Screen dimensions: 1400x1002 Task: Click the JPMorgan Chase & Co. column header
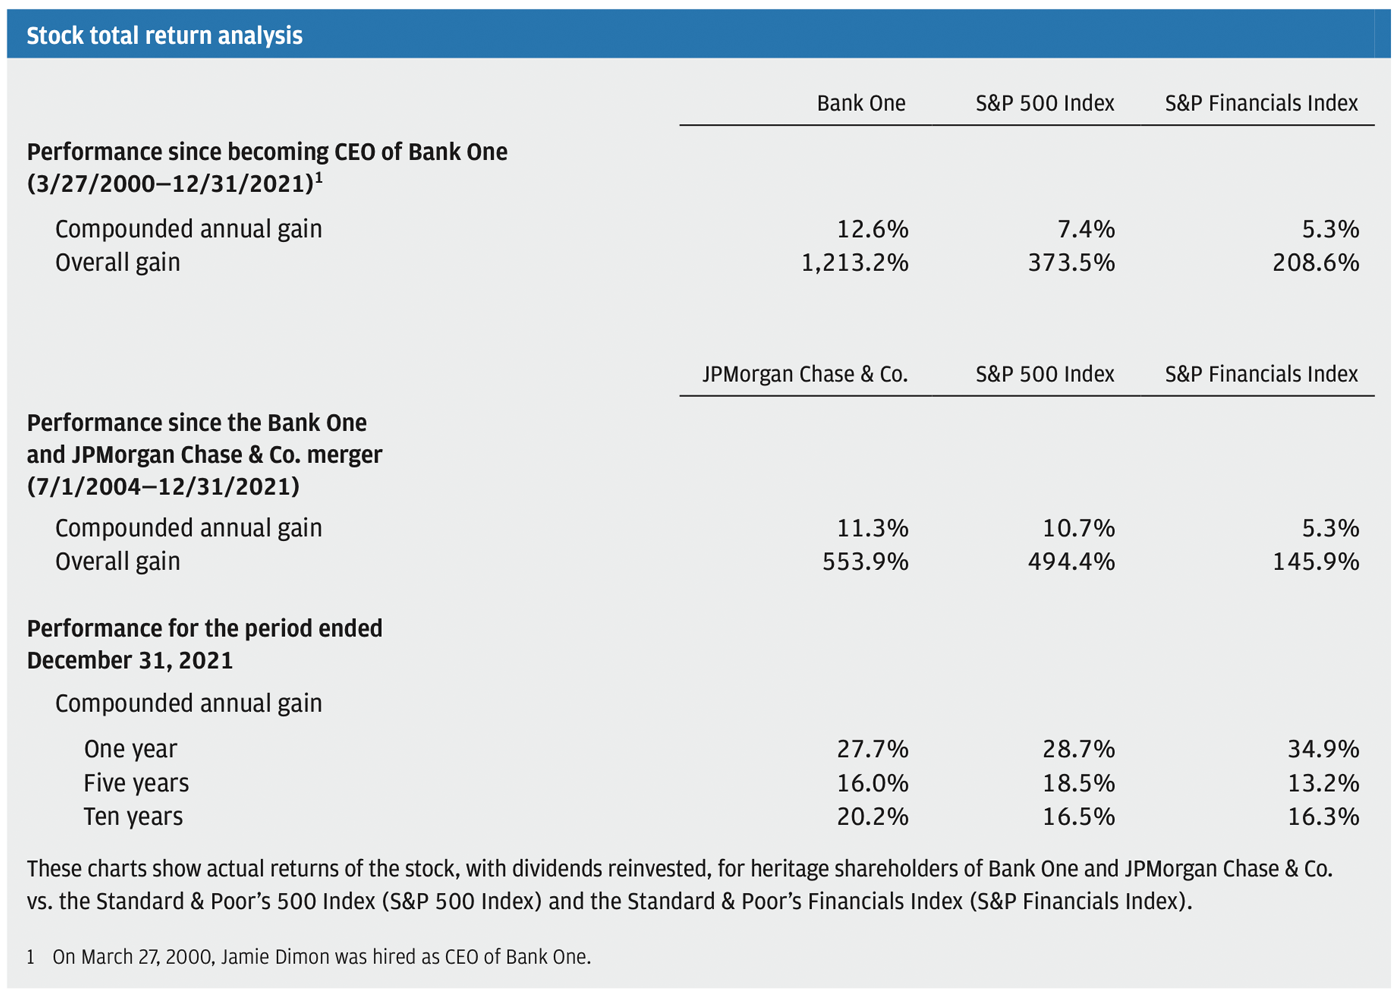[805, 375]
